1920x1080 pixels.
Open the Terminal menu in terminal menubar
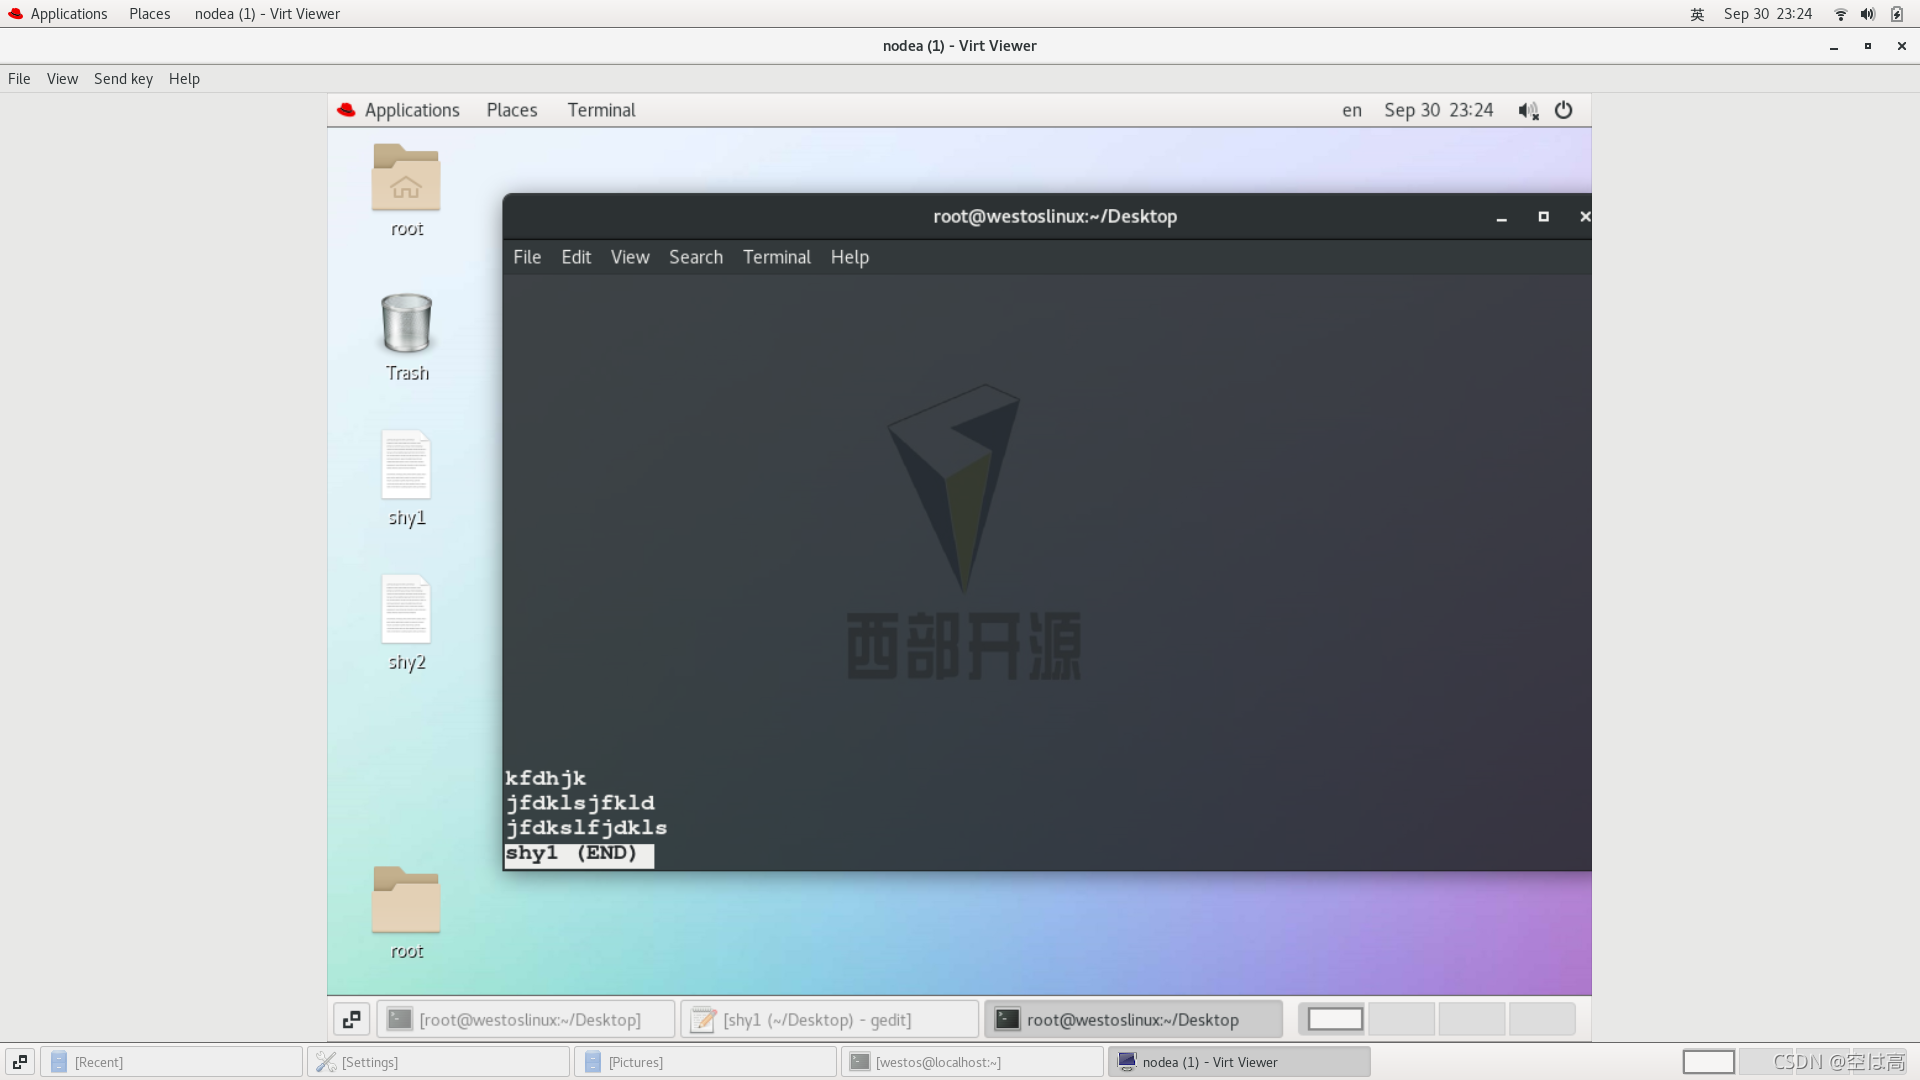pos(777,257)
